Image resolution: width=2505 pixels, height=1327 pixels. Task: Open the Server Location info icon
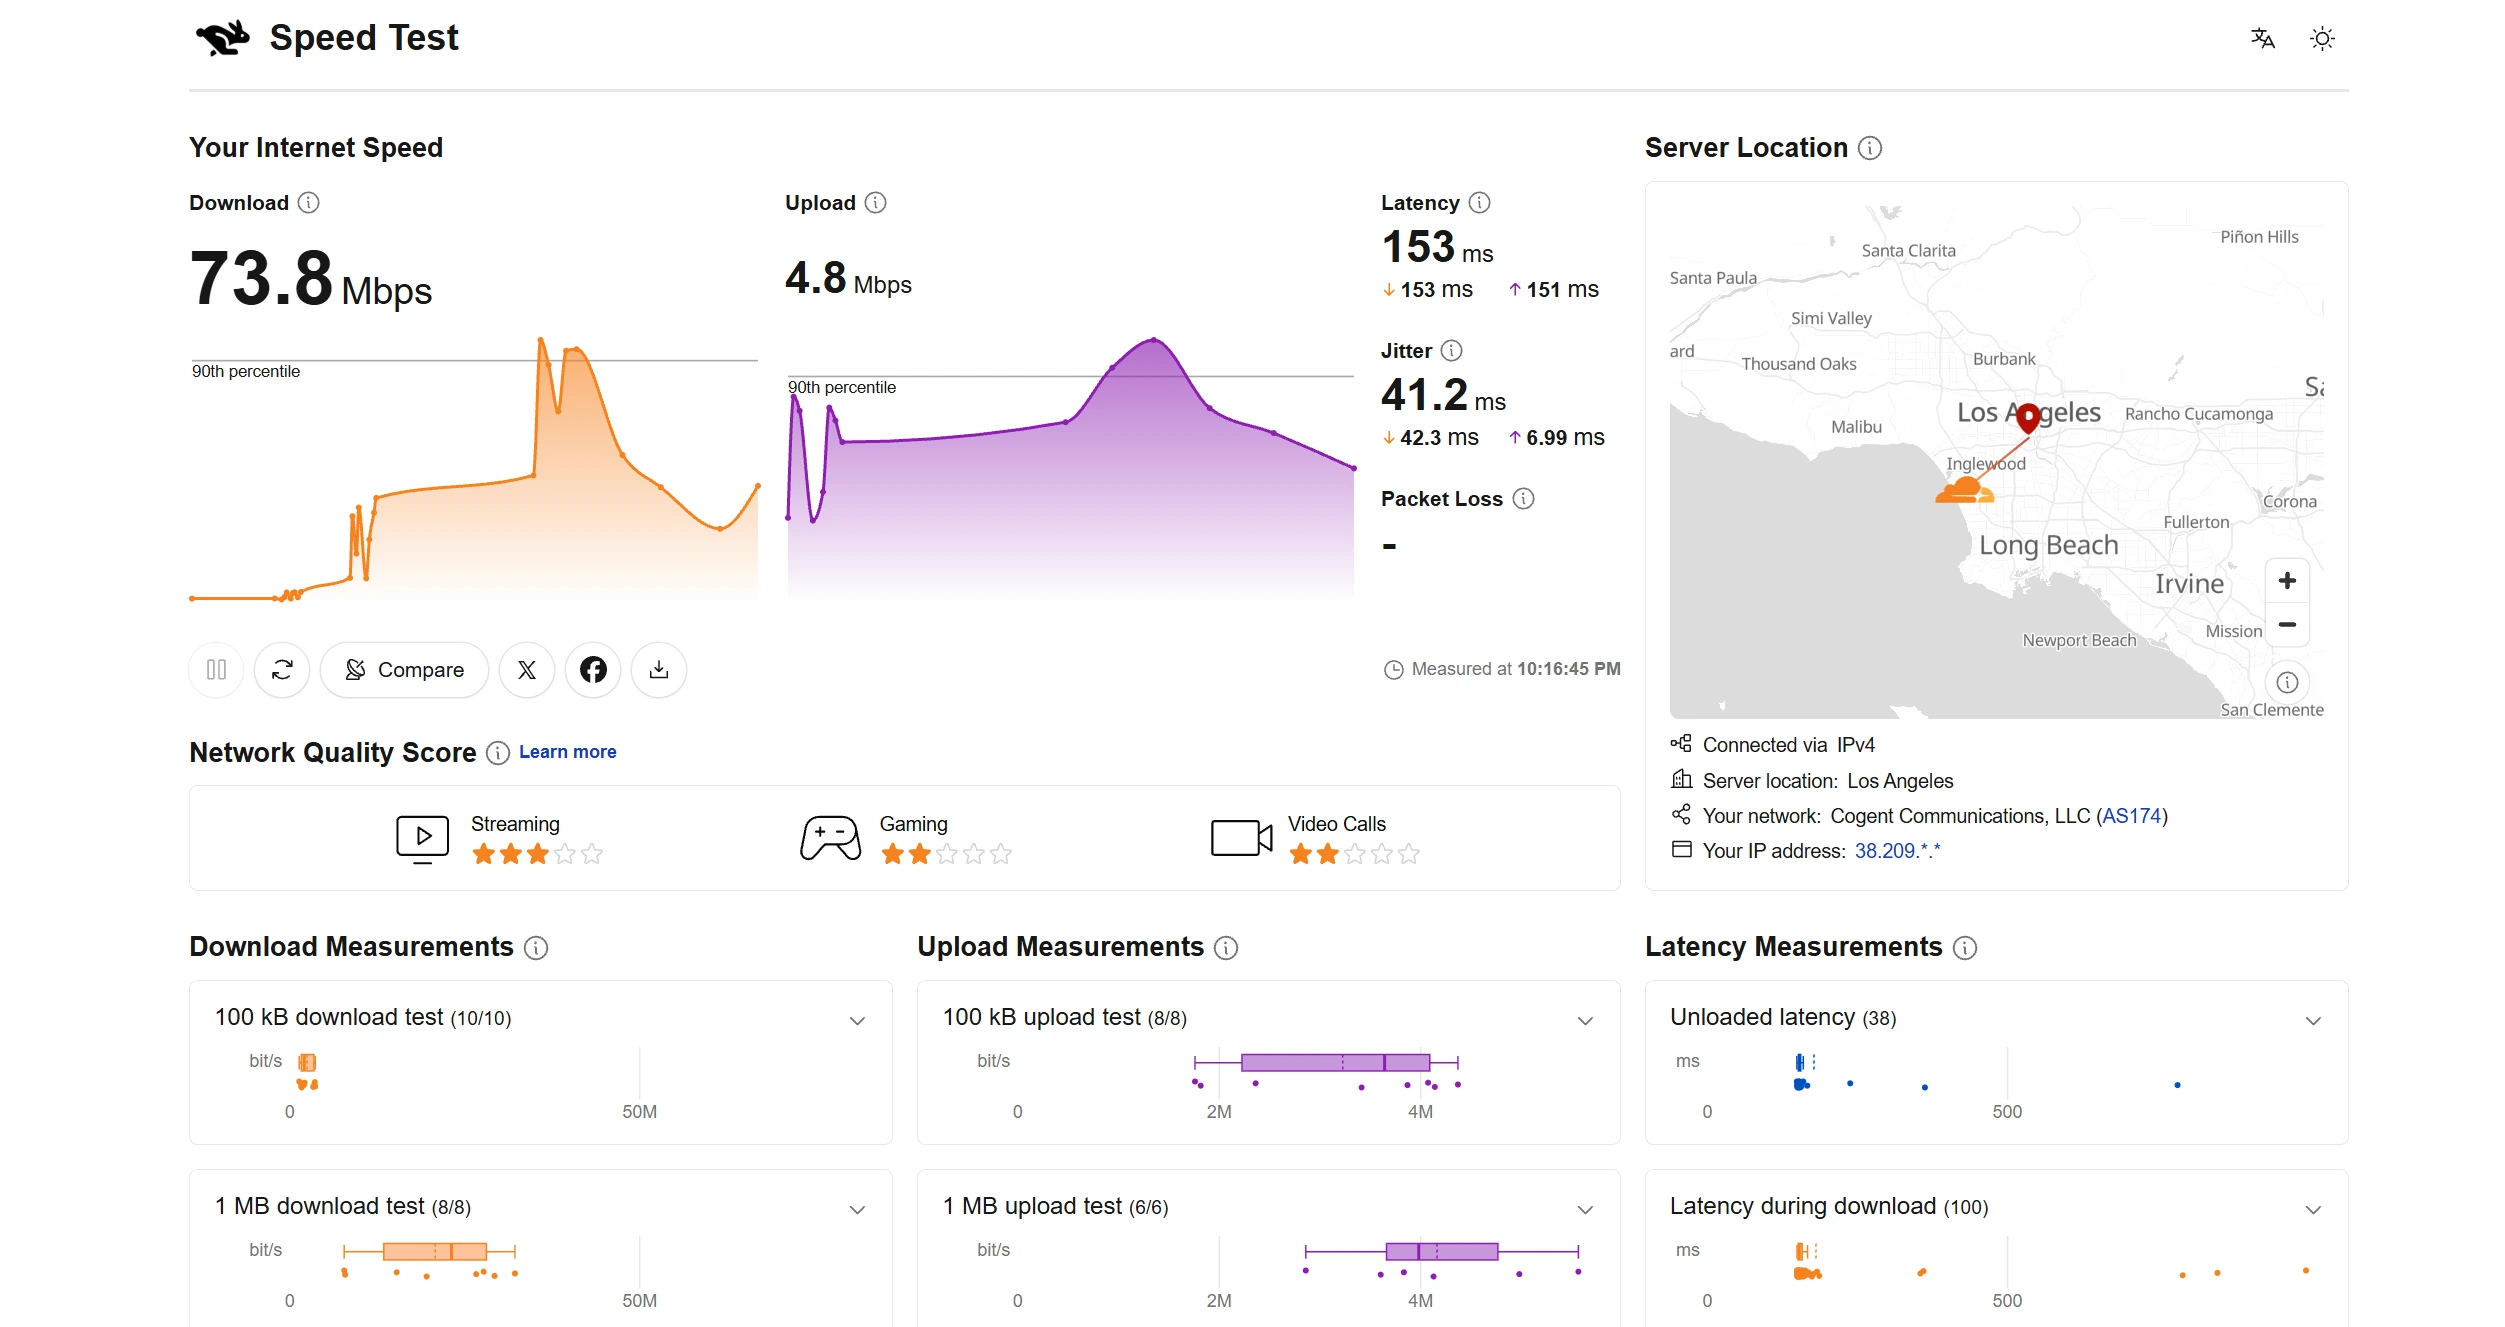tap(1870, 148)
